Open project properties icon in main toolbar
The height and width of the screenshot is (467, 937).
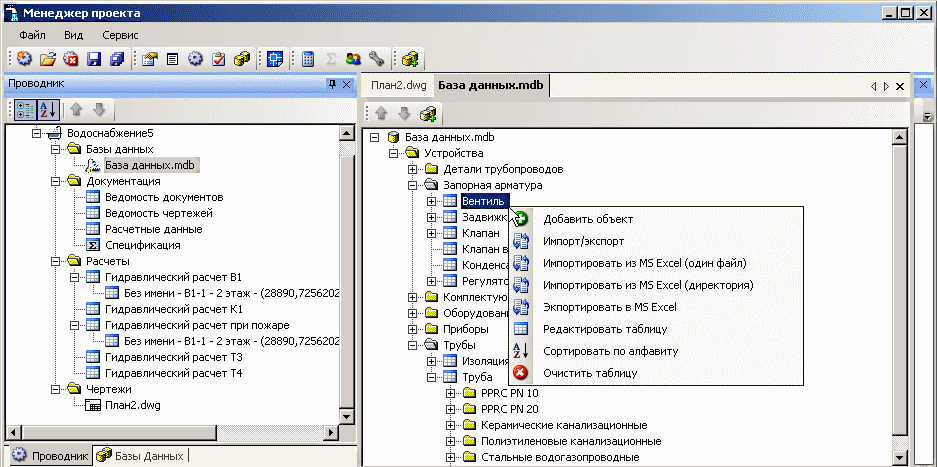tap(149, 59)
